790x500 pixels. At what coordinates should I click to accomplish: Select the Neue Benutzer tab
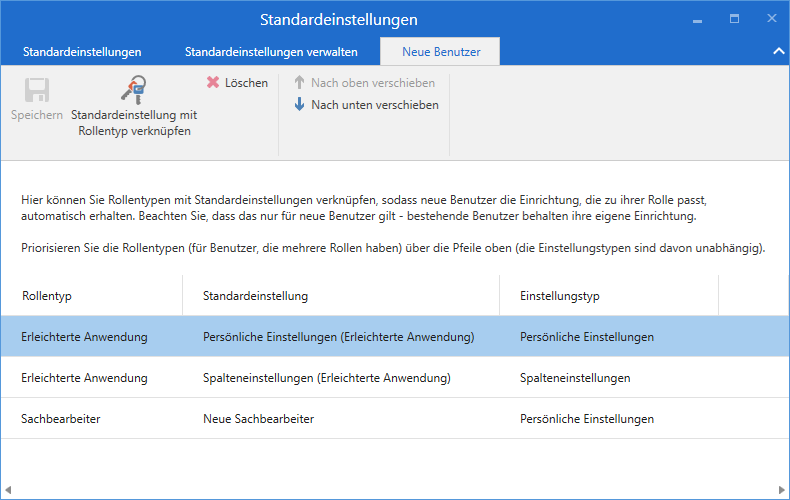(441, 52)
